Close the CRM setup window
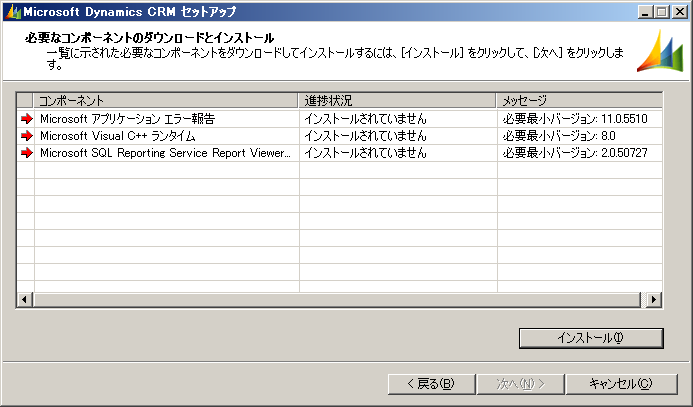The width and height of the screenshot is (693, 407). pos(680,12)
